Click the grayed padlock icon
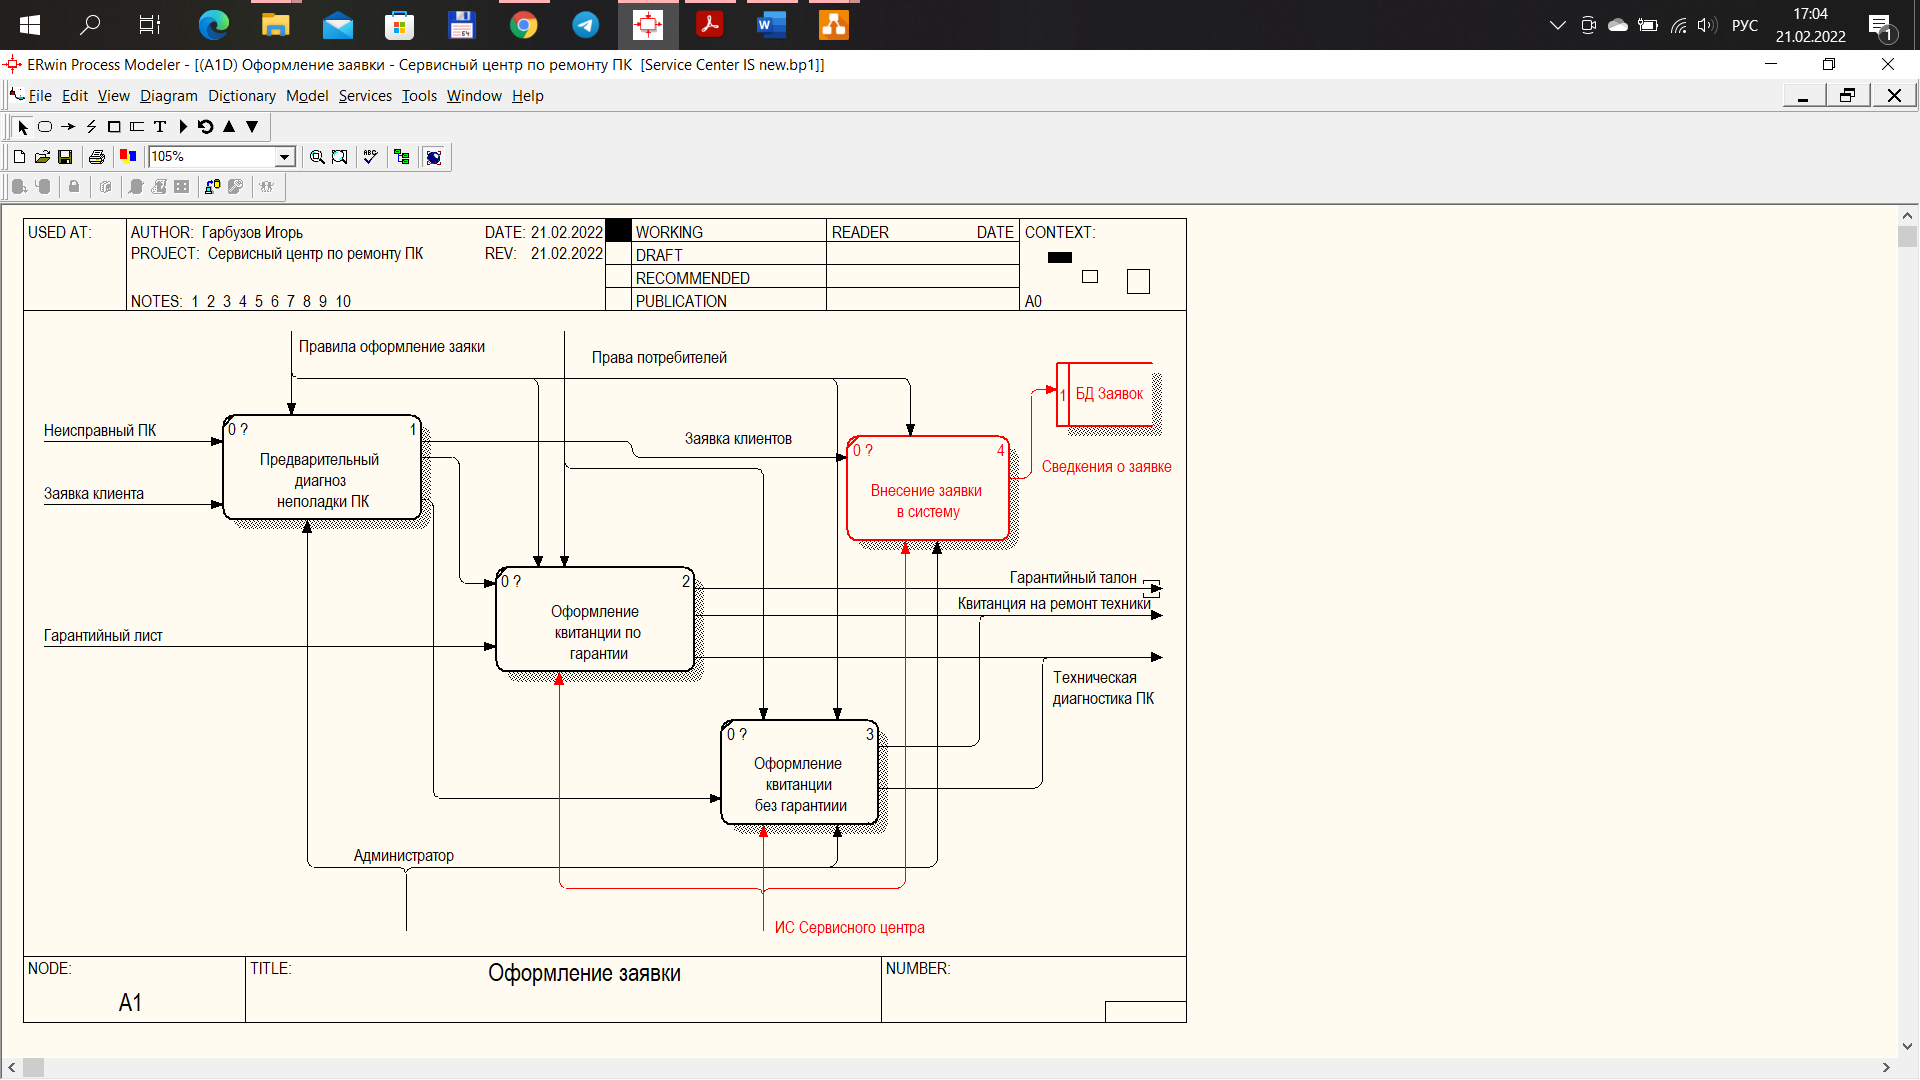Screen dimensions: 1920x1080 pos(74,187)
